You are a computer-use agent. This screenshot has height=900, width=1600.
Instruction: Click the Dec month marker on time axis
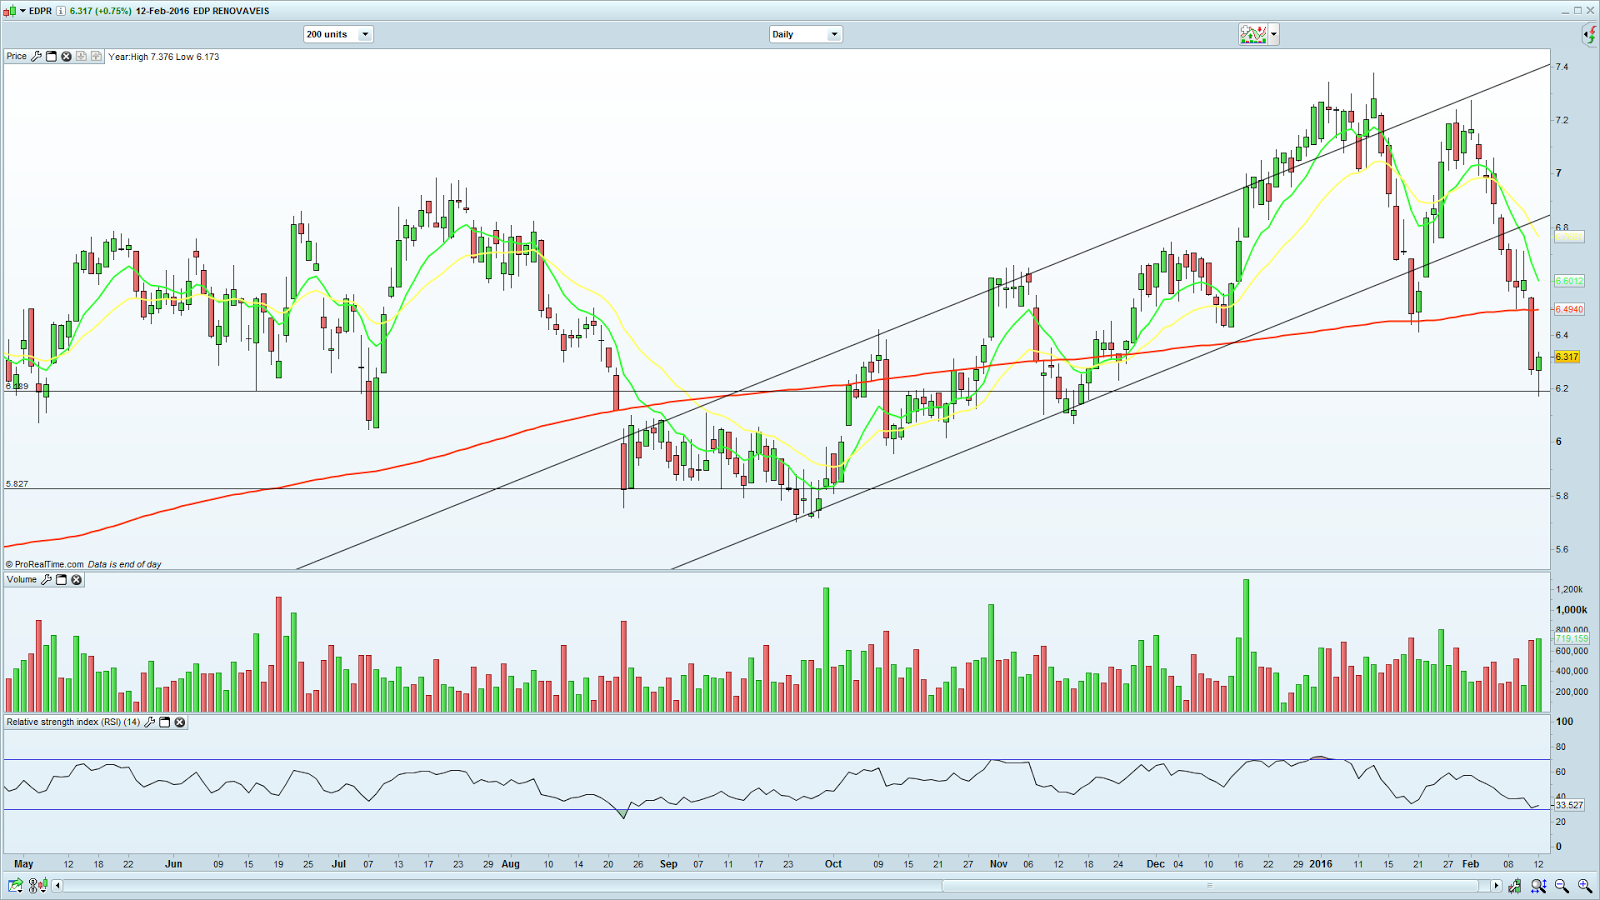(1155, 864)
